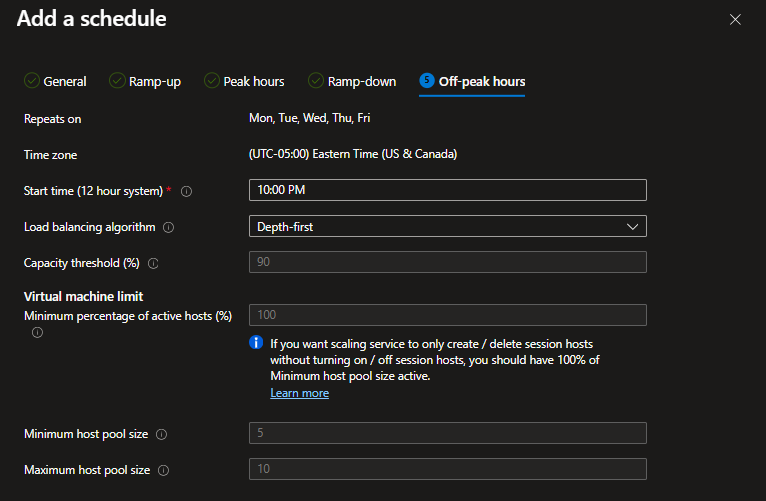Click the Repeats on label
This screenshot has height=501, width=766.
click(x=53, y=119)
